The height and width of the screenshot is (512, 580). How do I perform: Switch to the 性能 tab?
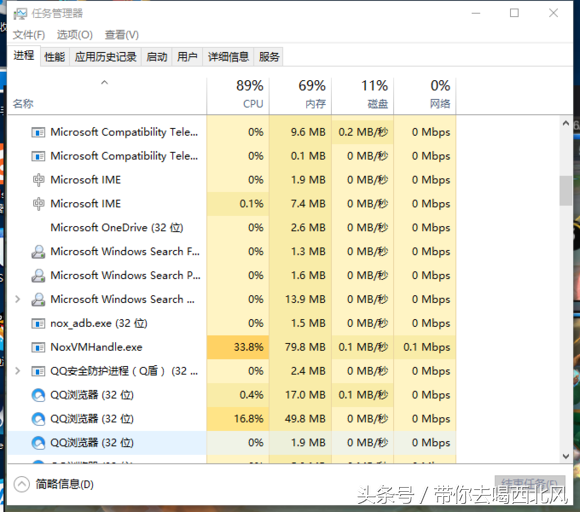click(54, 57)
